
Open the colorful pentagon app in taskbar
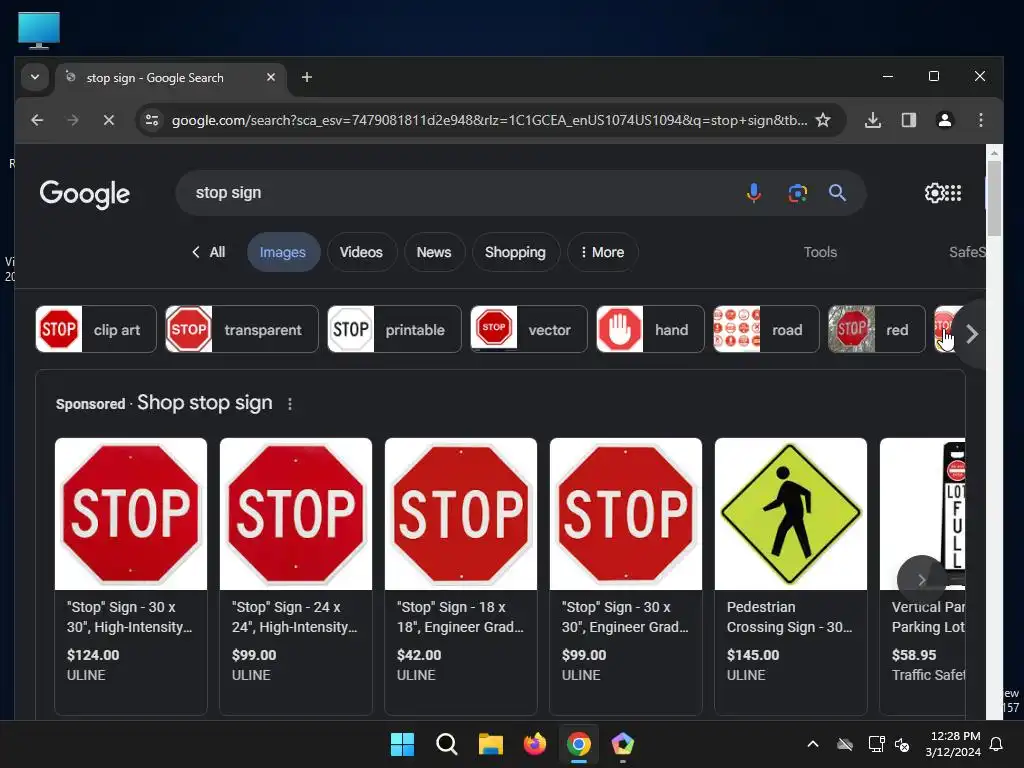[622, 744]
